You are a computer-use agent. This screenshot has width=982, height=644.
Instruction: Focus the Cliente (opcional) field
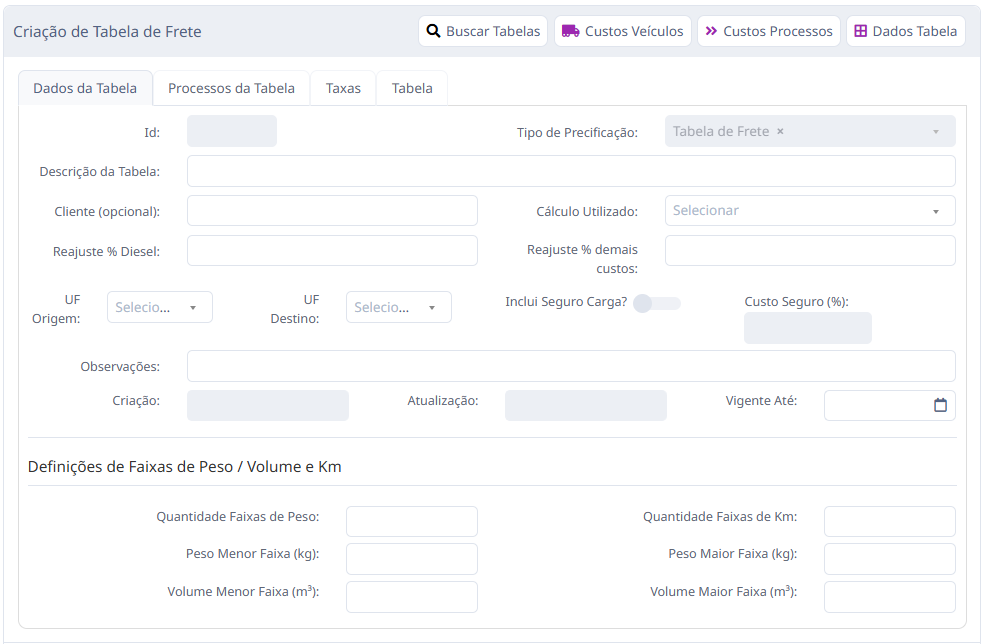point(332,210)
